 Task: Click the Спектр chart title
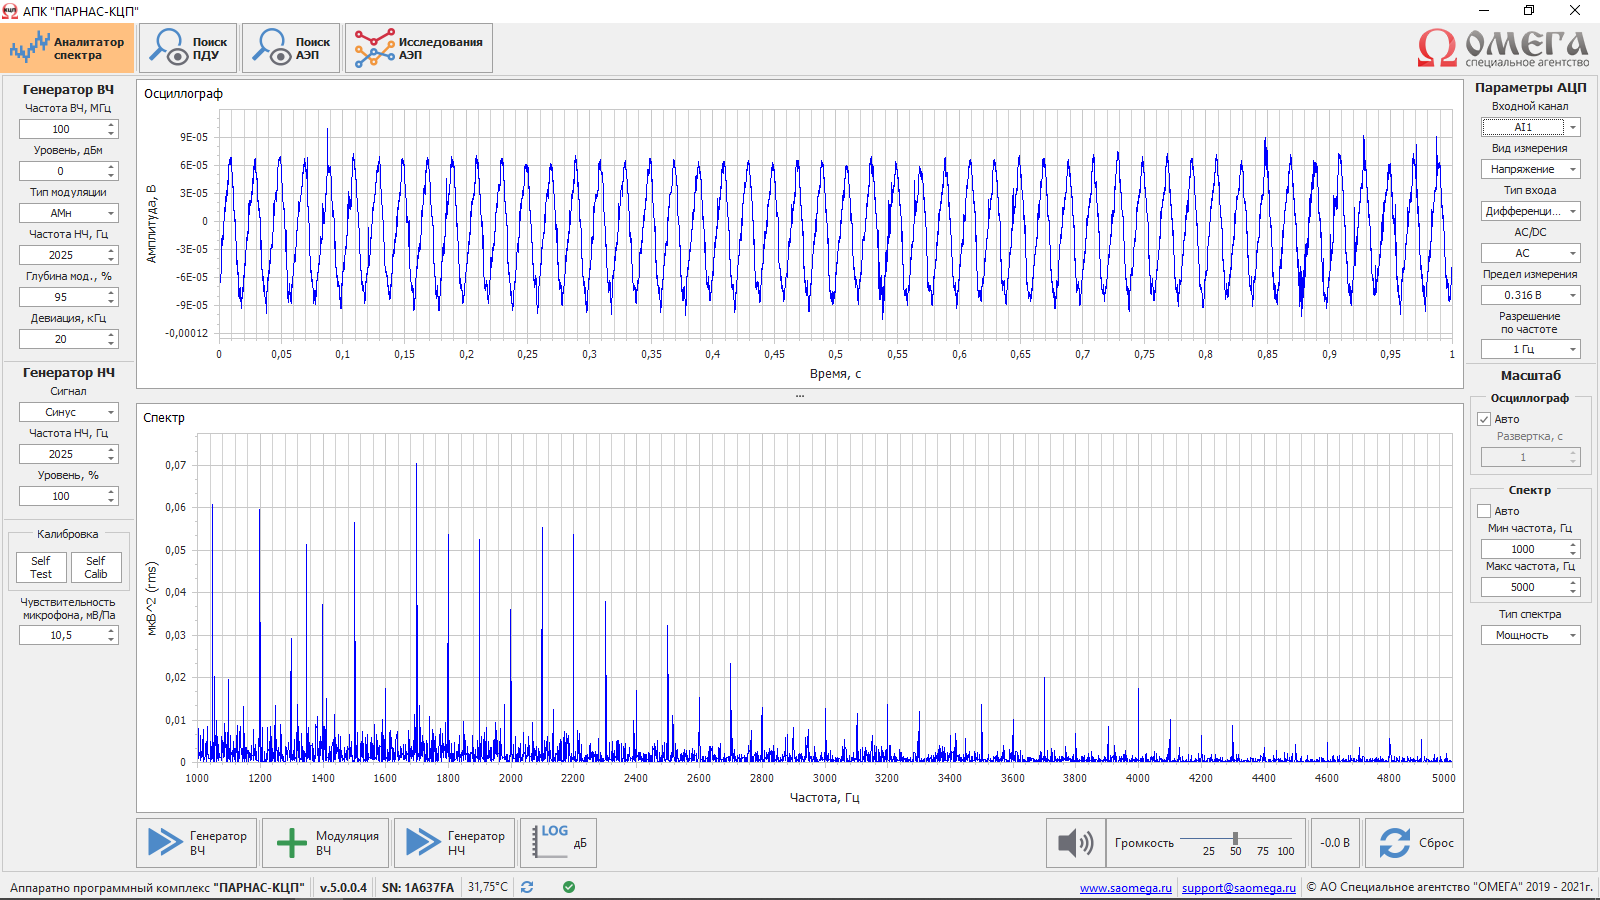(x=164, y=418)
